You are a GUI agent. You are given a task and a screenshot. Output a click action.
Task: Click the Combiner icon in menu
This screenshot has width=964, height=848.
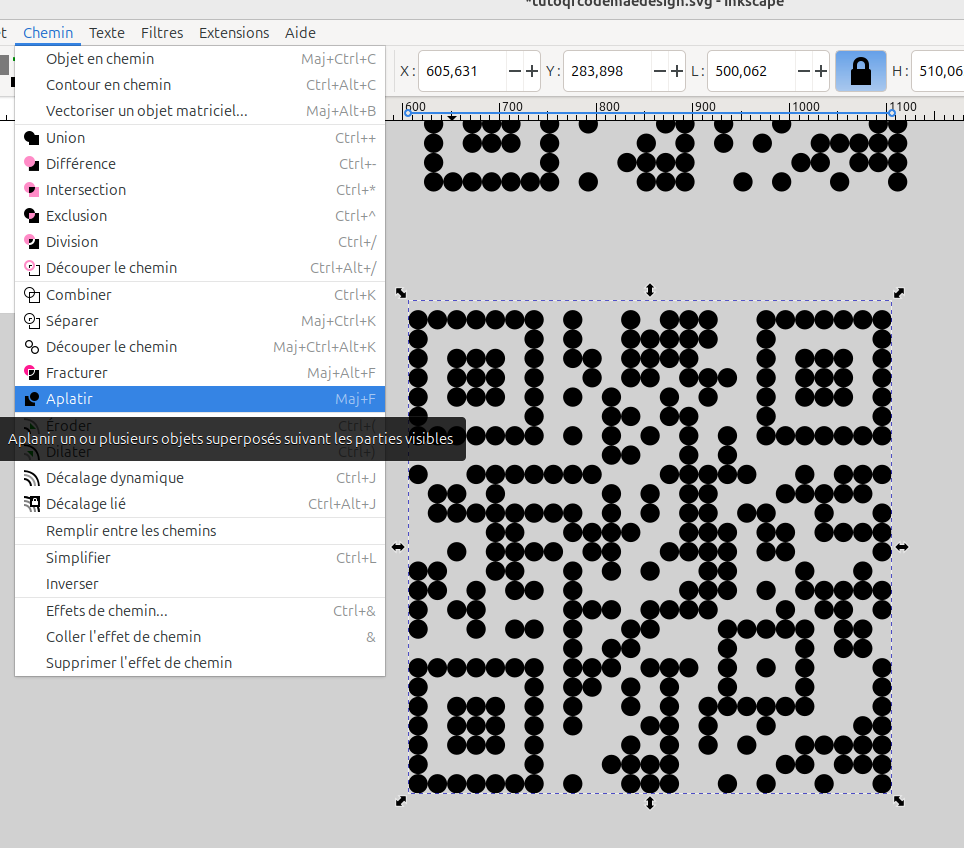pyautogui.click(x=31, y=295)
